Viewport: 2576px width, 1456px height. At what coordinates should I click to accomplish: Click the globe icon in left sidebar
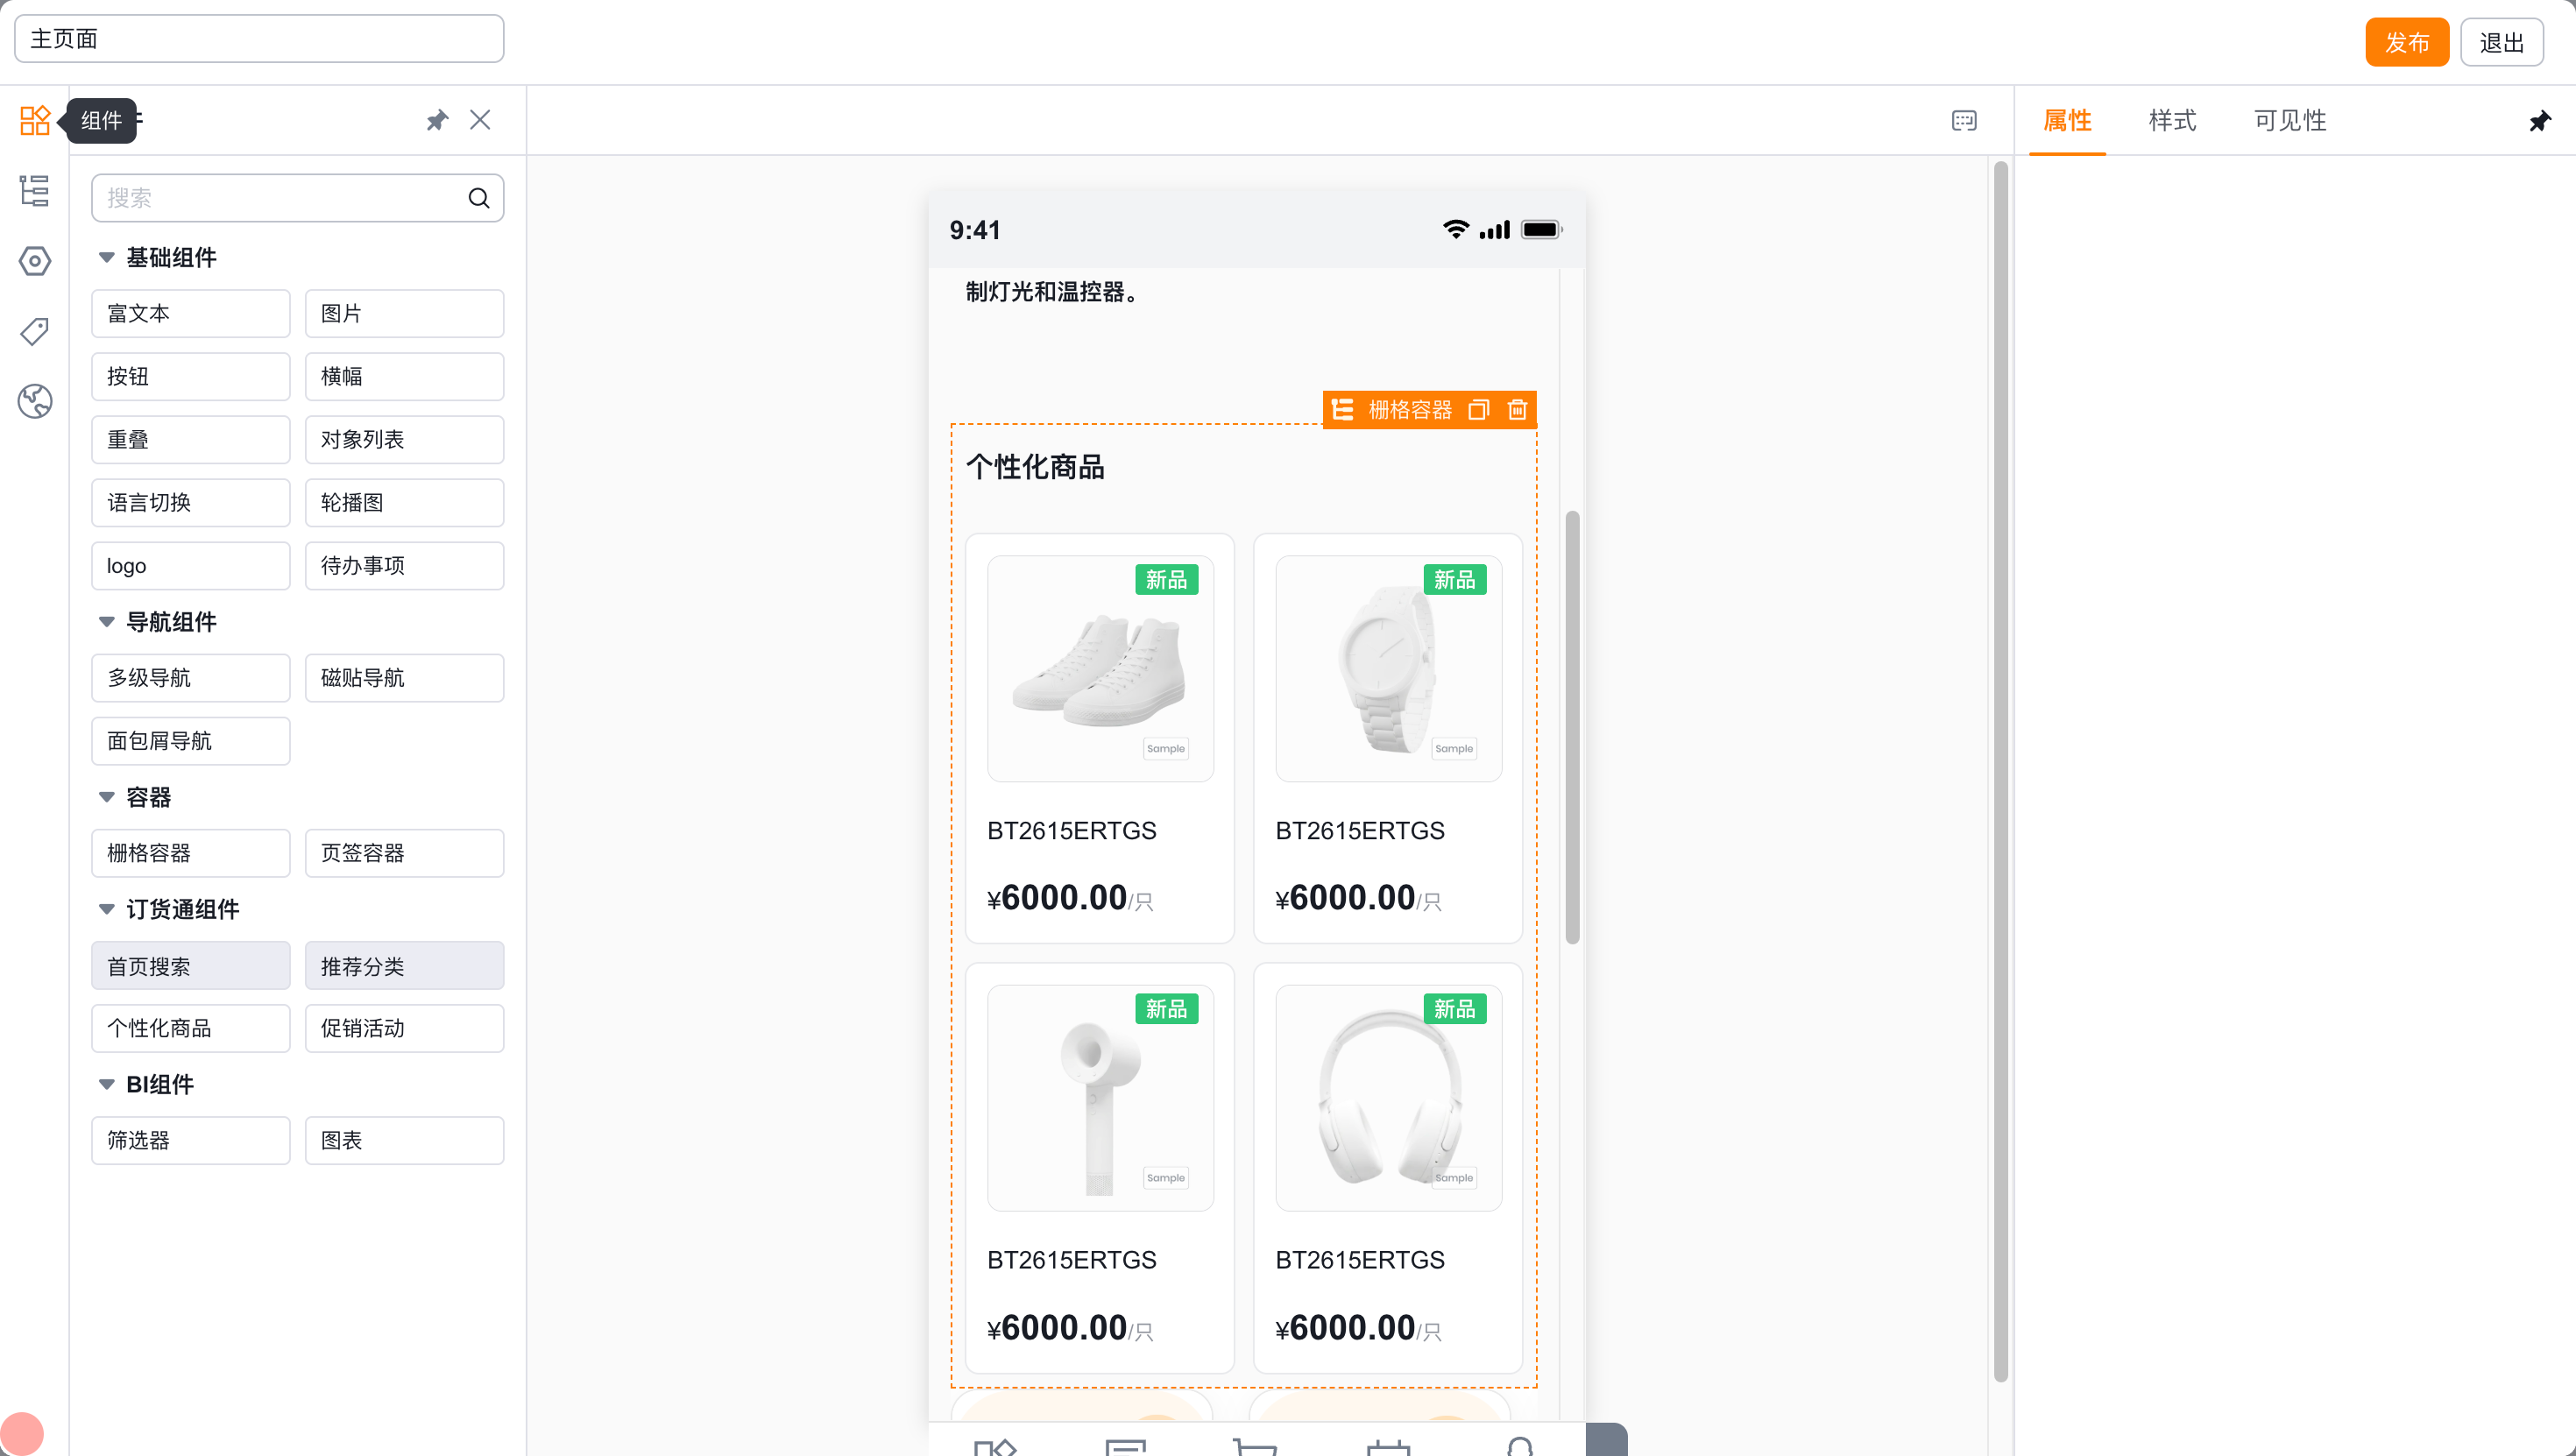click(34, 401)
